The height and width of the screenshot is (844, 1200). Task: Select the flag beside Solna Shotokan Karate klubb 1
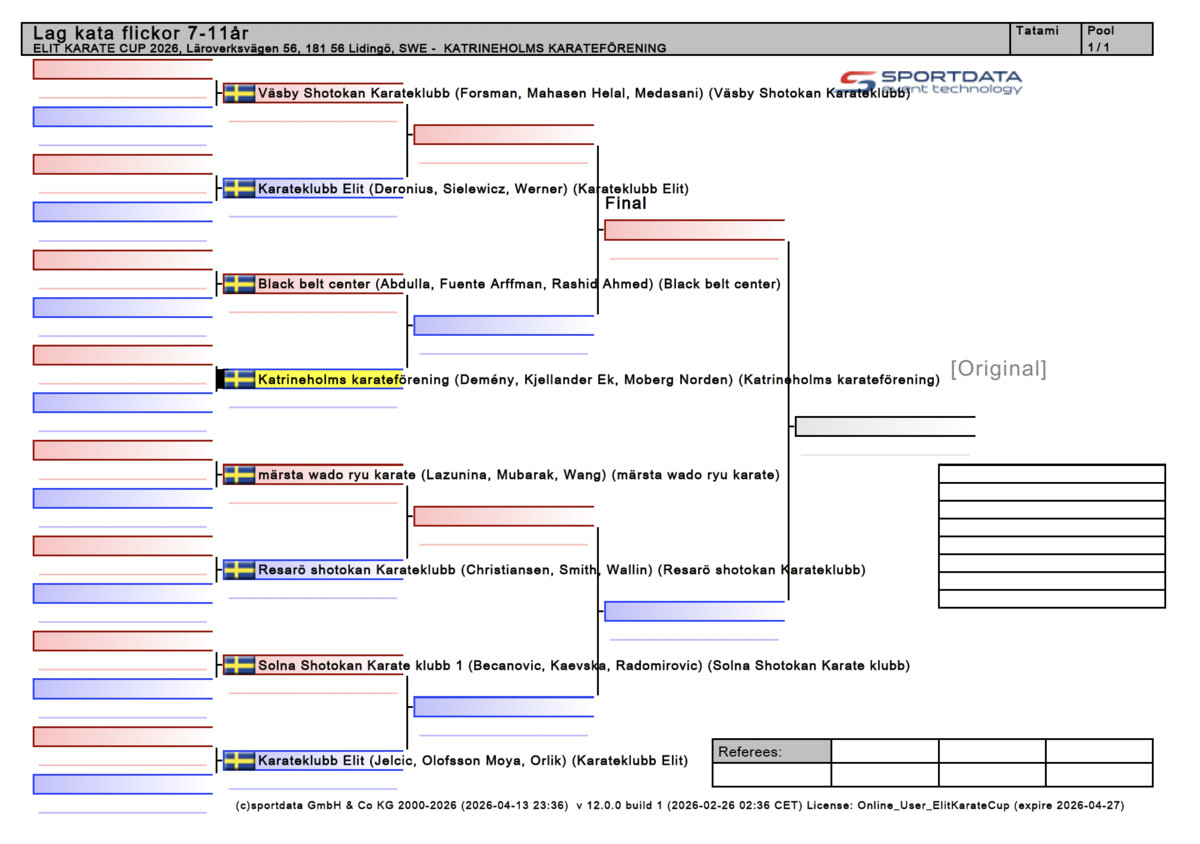pos(239,665)
